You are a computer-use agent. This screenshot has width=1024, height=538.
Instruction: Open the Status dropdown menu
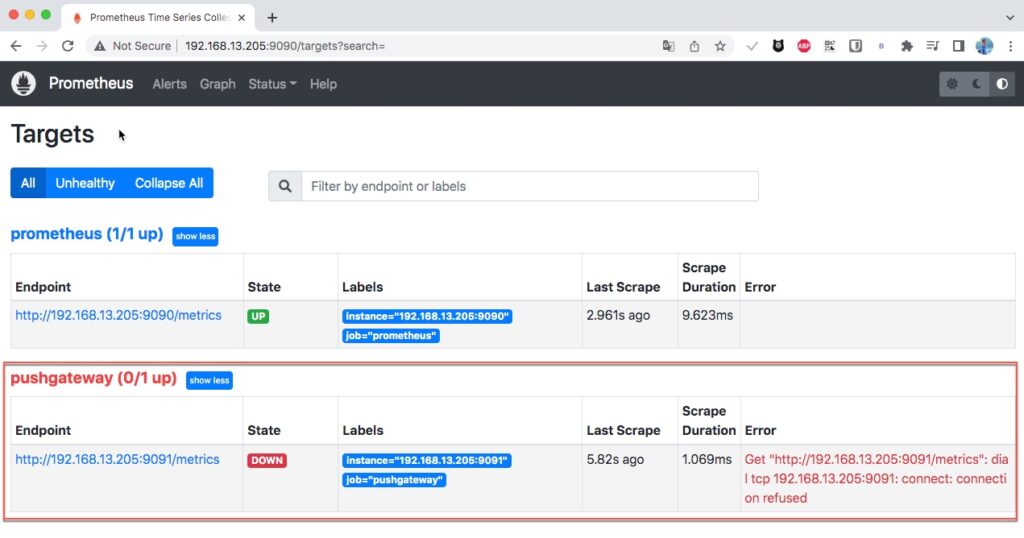point(272,84)
